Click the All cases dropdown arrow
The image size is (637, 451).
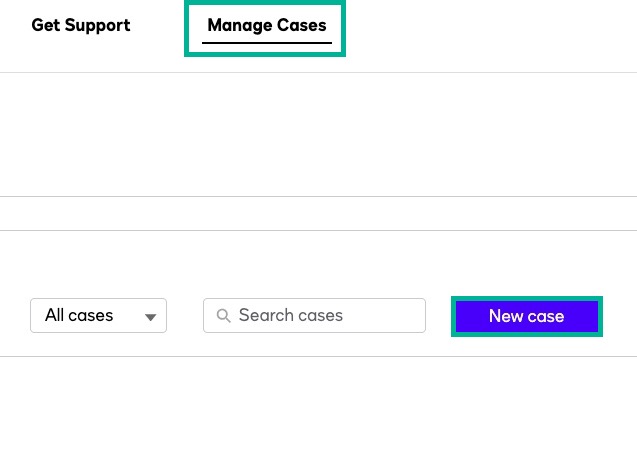(151, 317)
